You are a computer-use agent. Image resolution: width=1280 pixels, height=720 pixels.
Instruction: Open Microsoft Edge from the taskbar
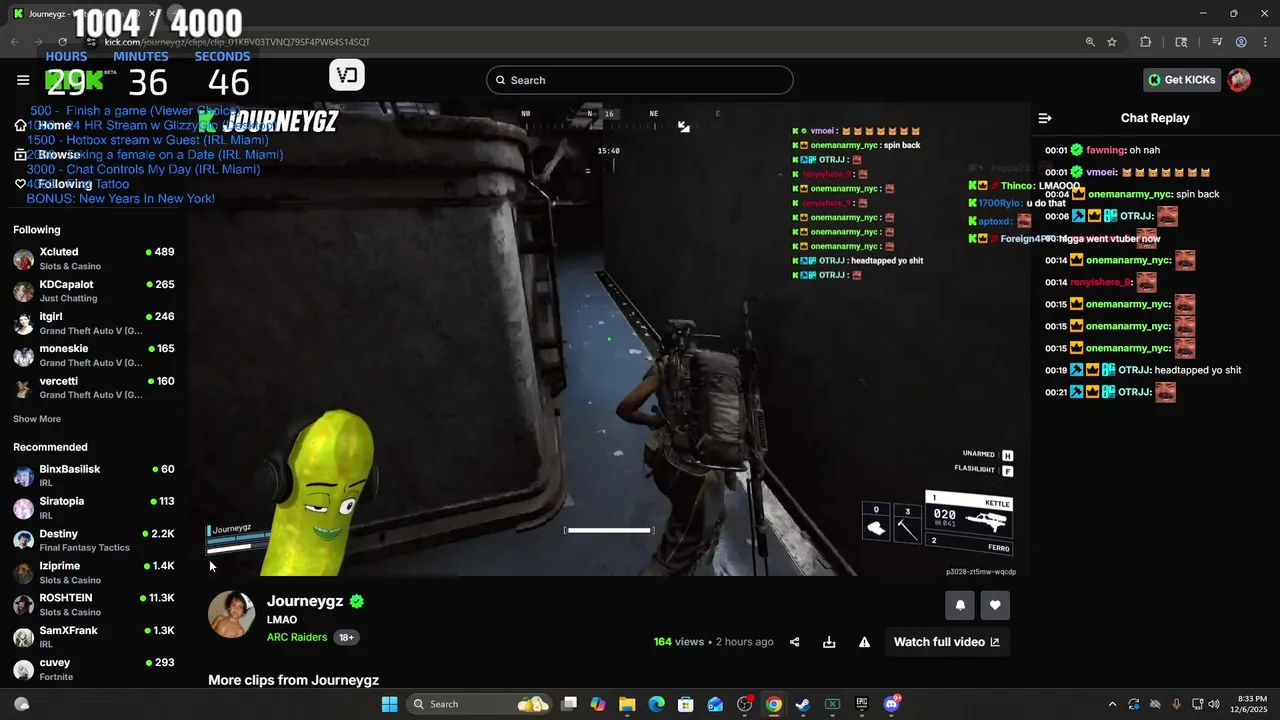point(656,704)
